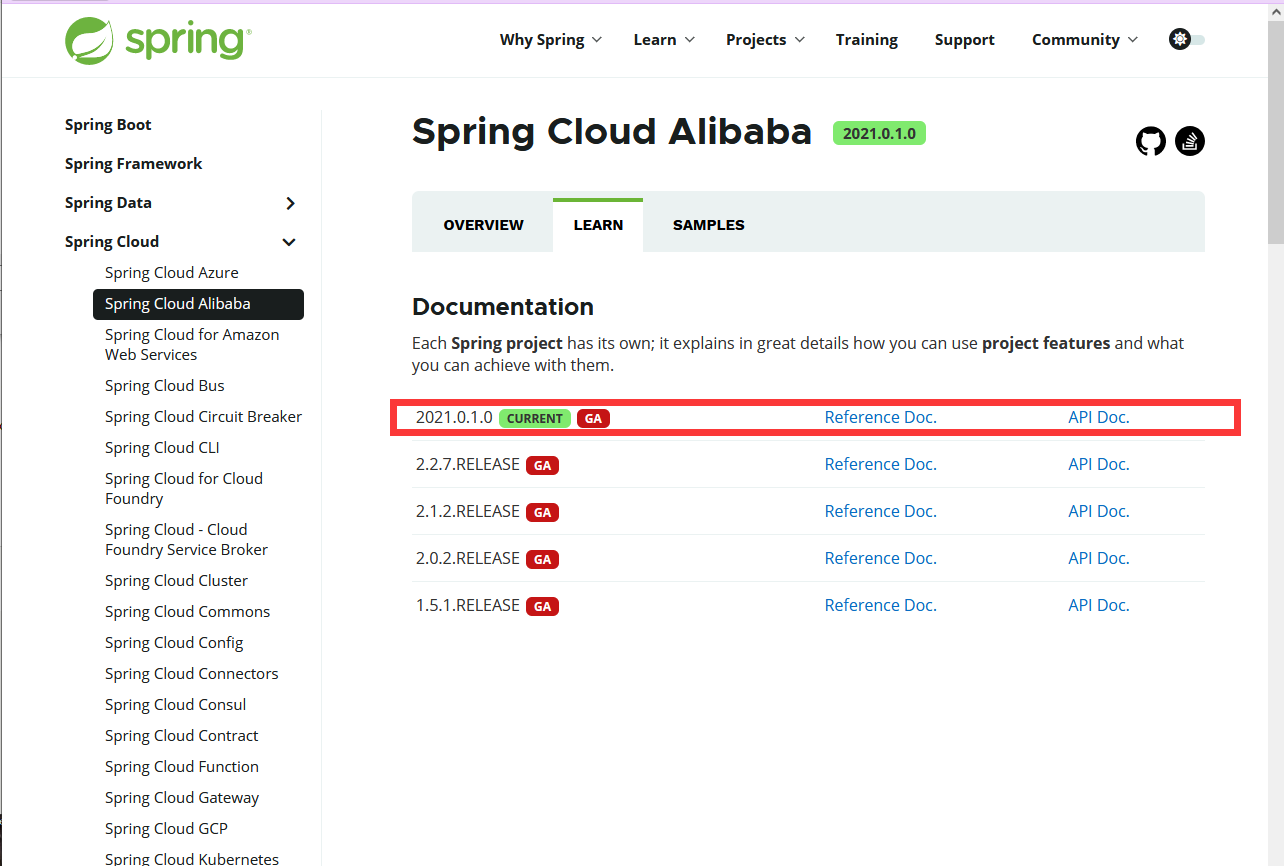Open Reference Doc. for 2.0.2.RELEASE
Viewport: 1284px width, 866px height.
click(881, 558)
